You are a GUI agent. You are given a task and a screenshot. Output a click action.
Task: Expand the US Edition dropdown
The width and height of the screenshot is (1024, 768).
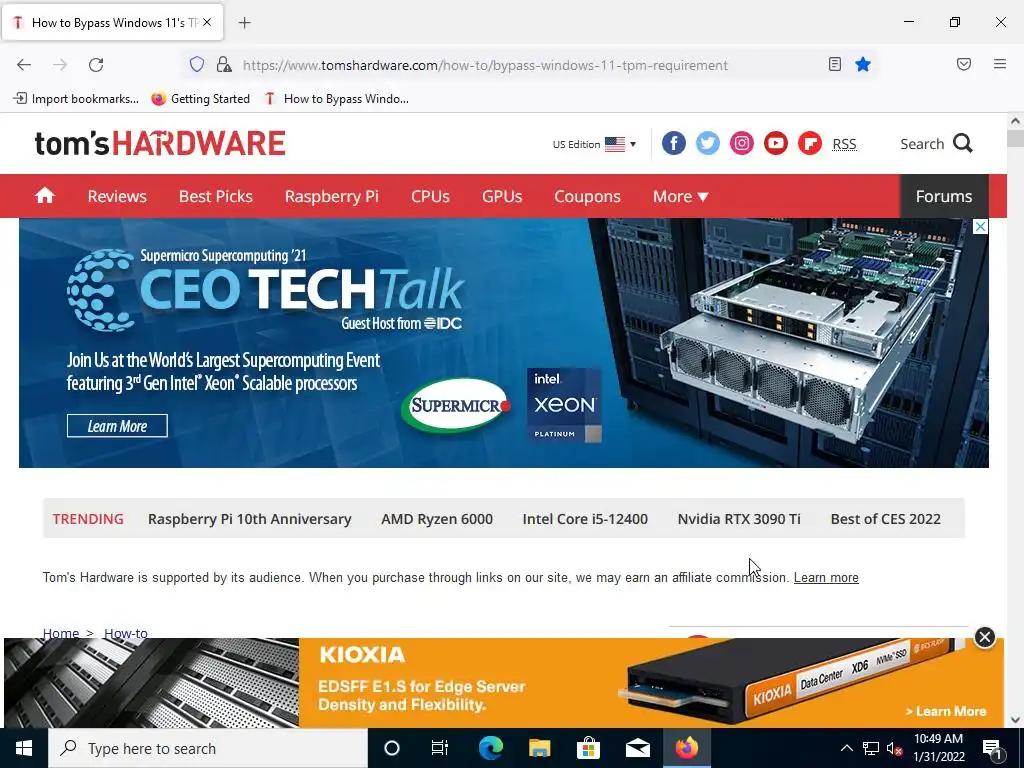coord(594,144)
